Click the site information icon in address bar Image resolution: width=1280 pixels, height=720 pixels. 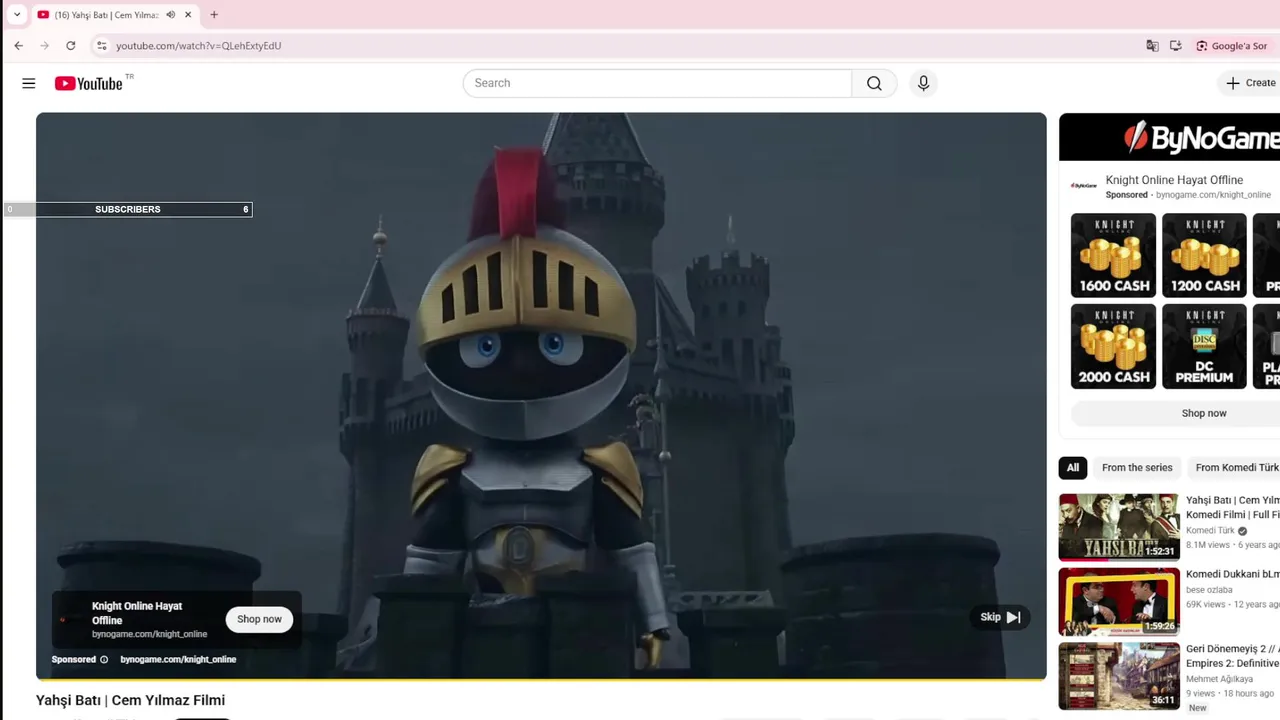click(101, 46)
